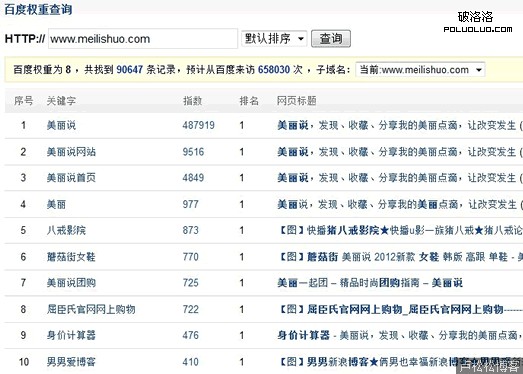The image size is (523, 374).
Task: Open the 八戒影院 keyword link
Action: pyautogui.click(x=66, y=230)
